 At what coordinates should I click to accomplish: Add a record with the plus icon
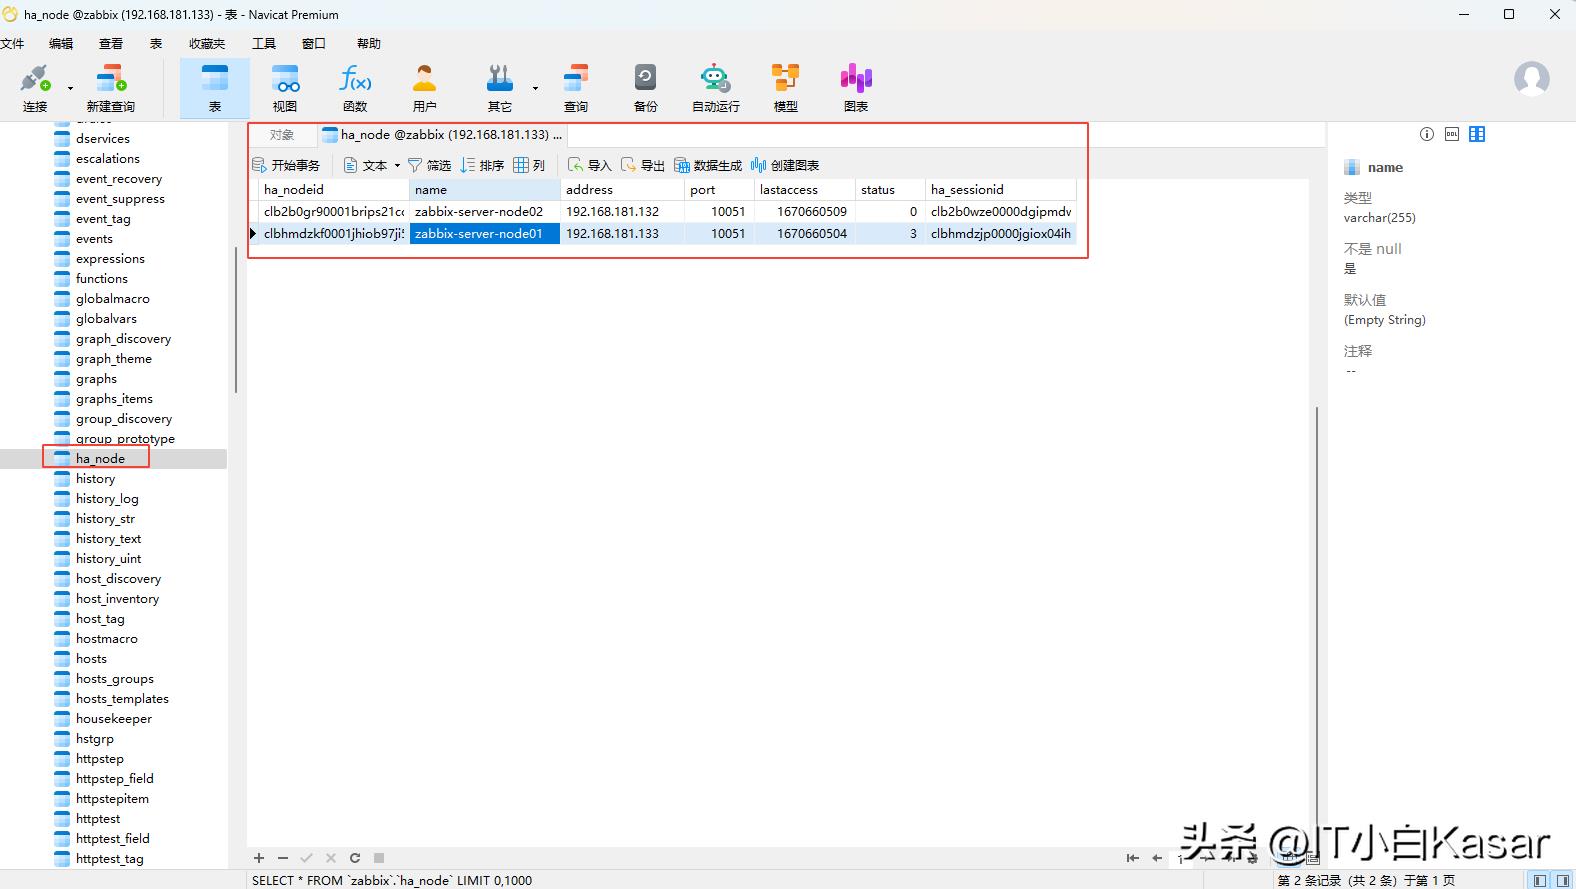pyautogui.click(x=259, y=858)
